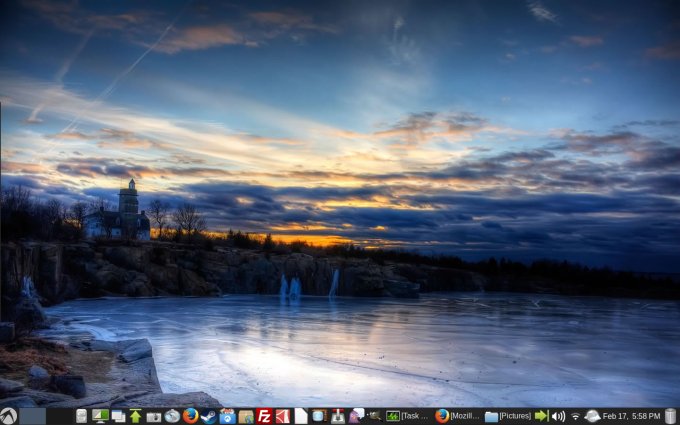This screenshot has height=425, width=680.
Task: Open the volume control speaker icon
Action: pyautogui.click(x=558, y=417)
